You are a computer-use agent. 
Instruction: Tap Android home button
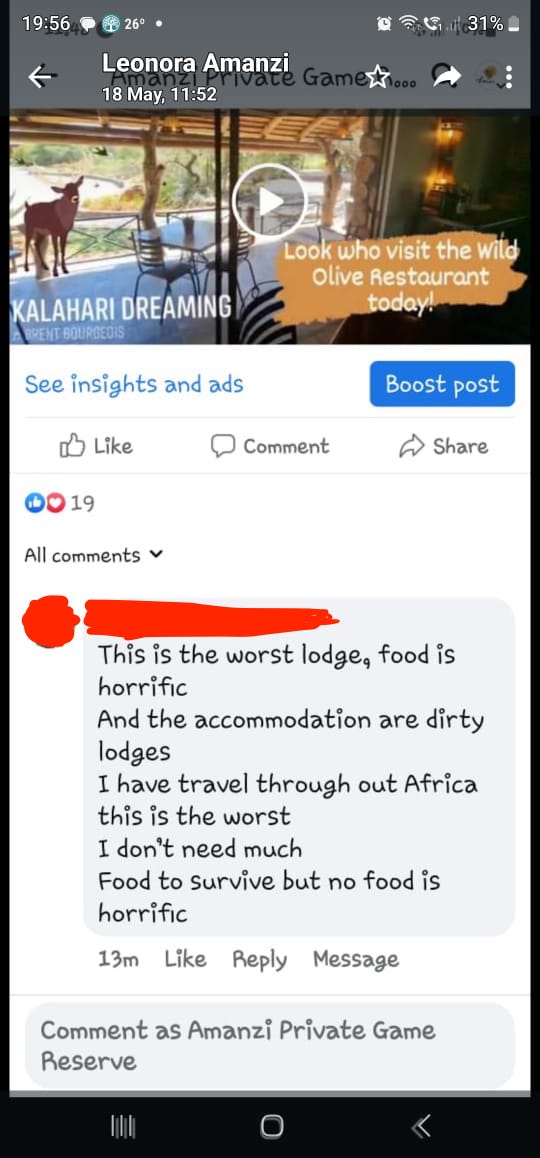(x=272, y=1126)
